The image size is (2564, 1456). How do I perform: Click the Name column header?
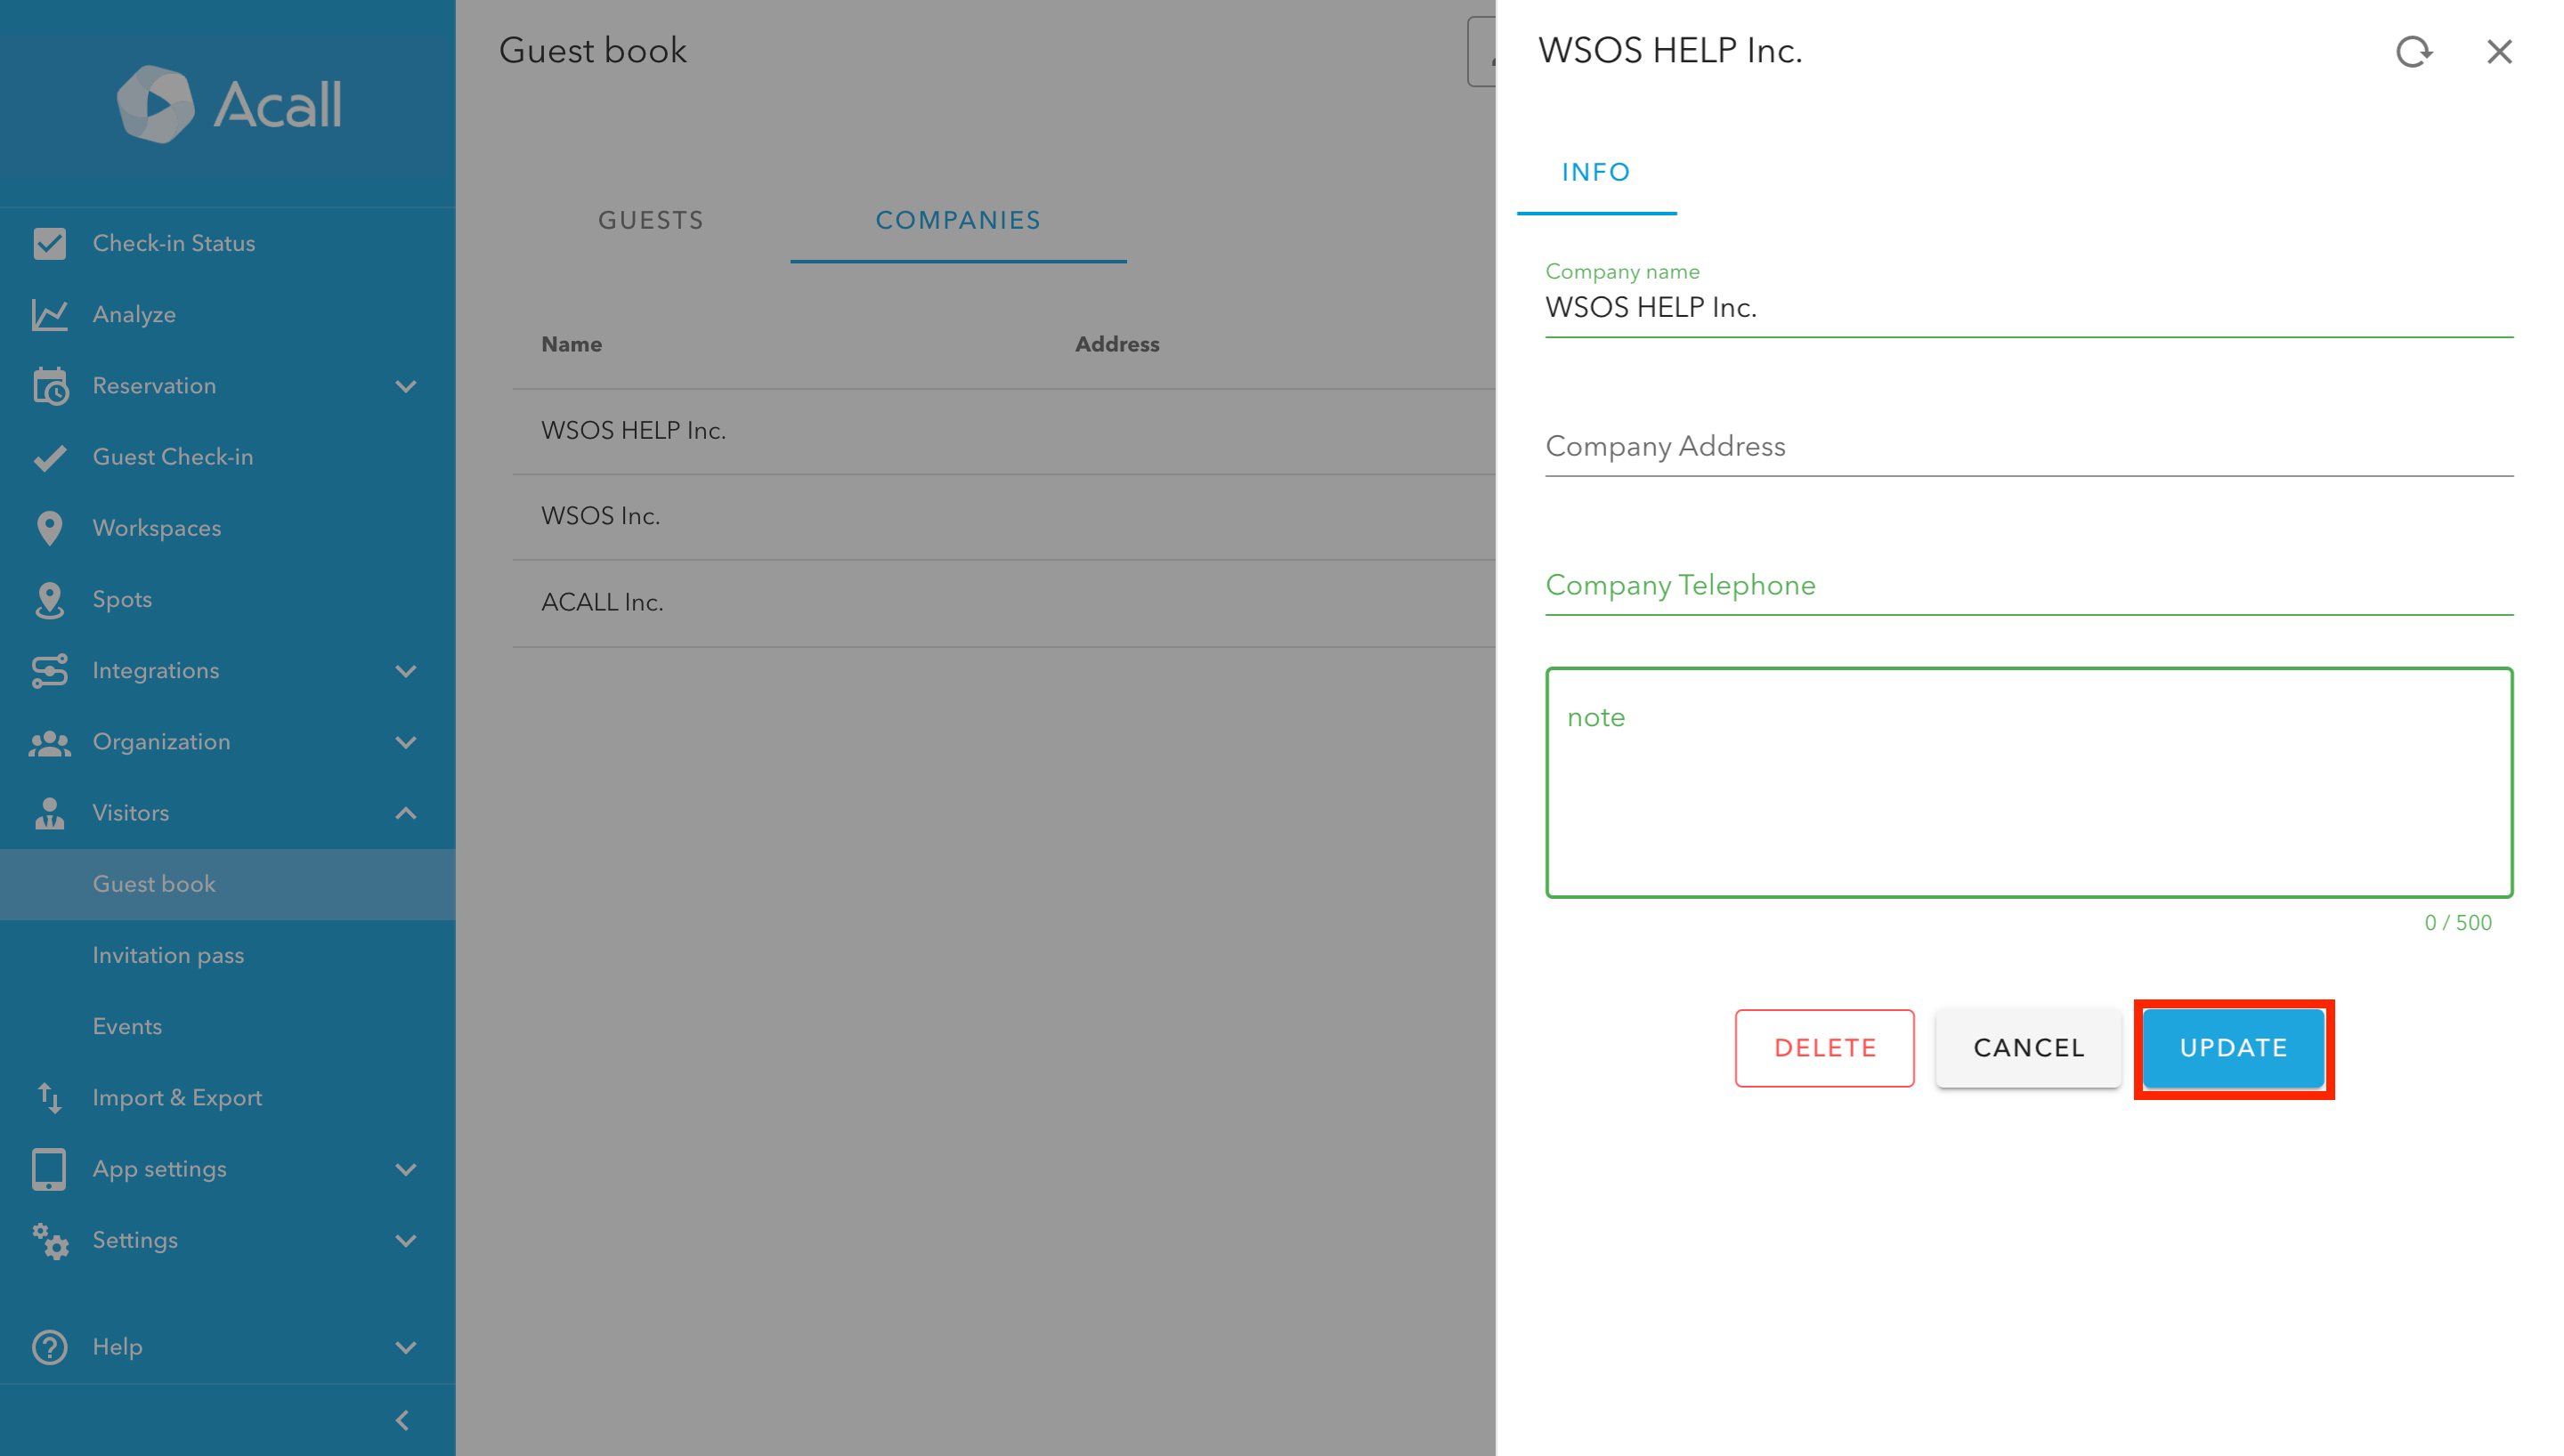click(x=571, y=344)
